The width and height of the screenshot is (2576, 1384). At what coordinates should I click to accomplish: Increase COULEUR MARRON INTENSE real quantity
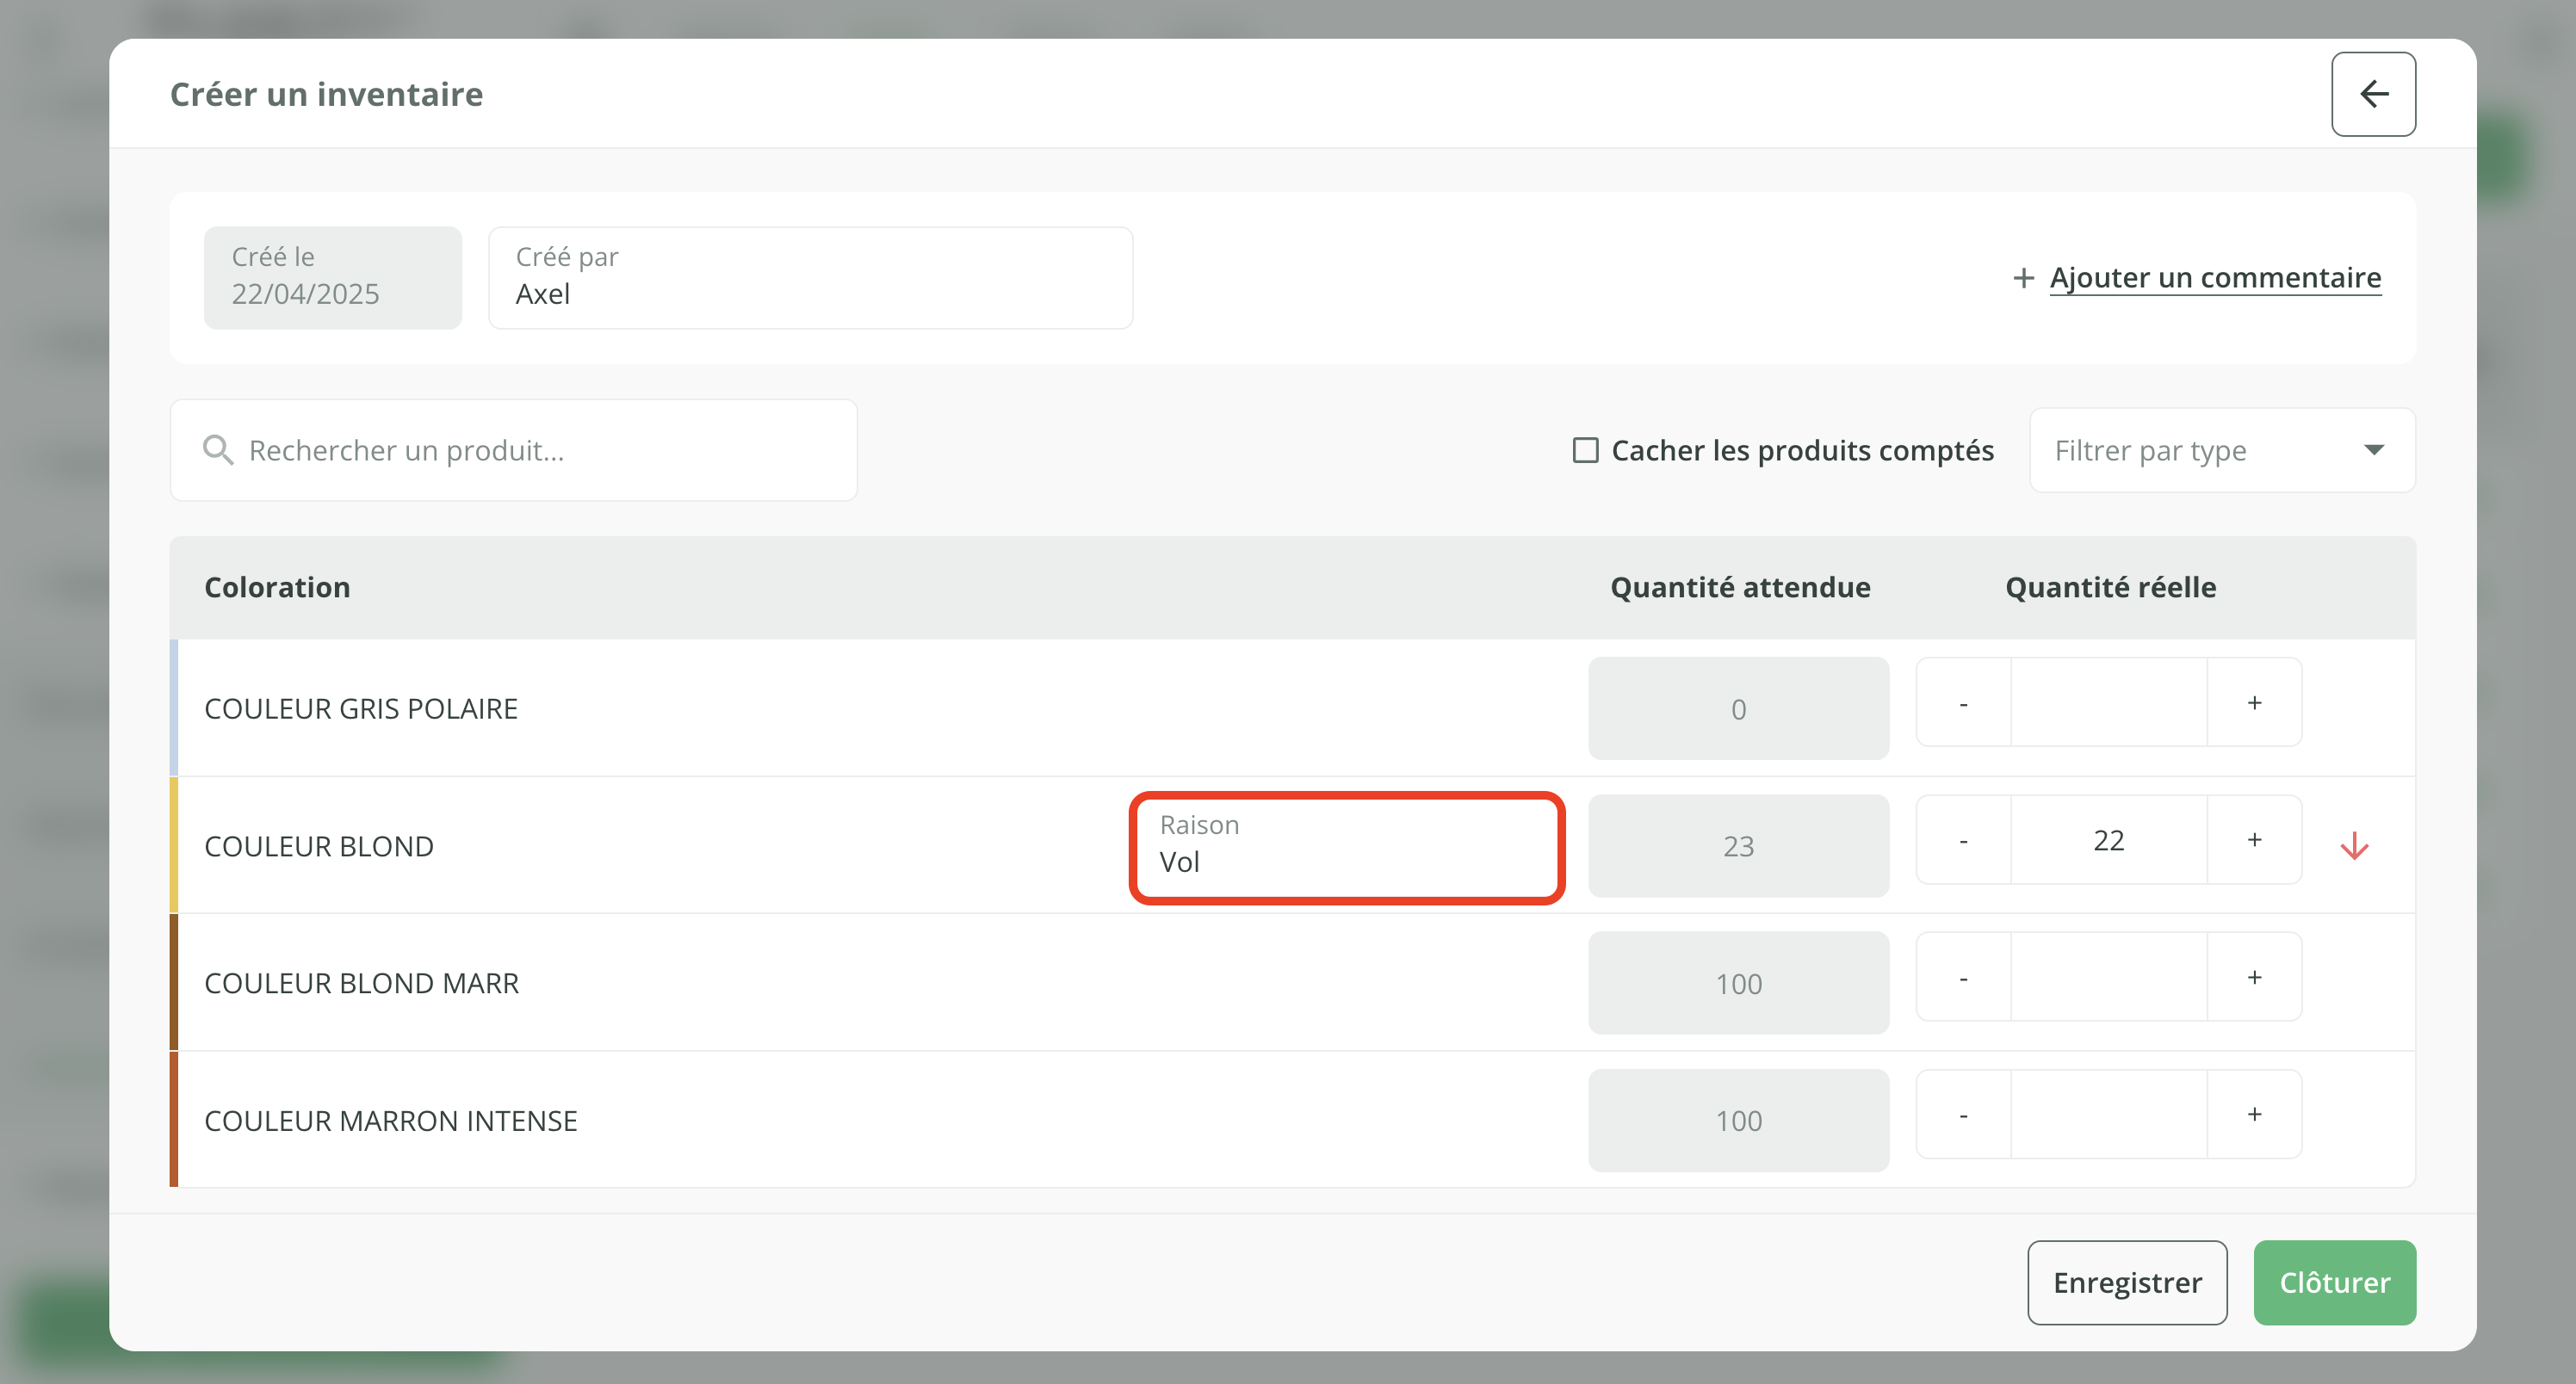pos(2254,1115)
